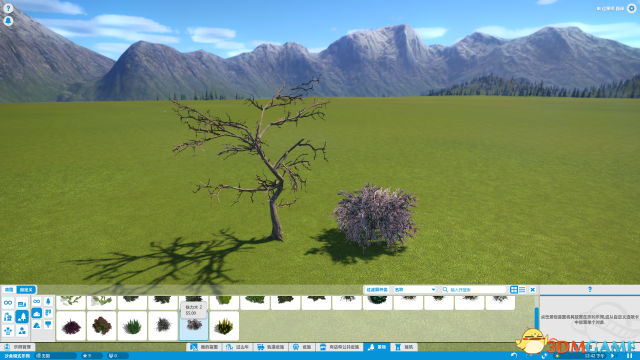Open the sort-by dropdown
Image resolution: width=640 pixels, height=360 pixels.
point(414,289)
